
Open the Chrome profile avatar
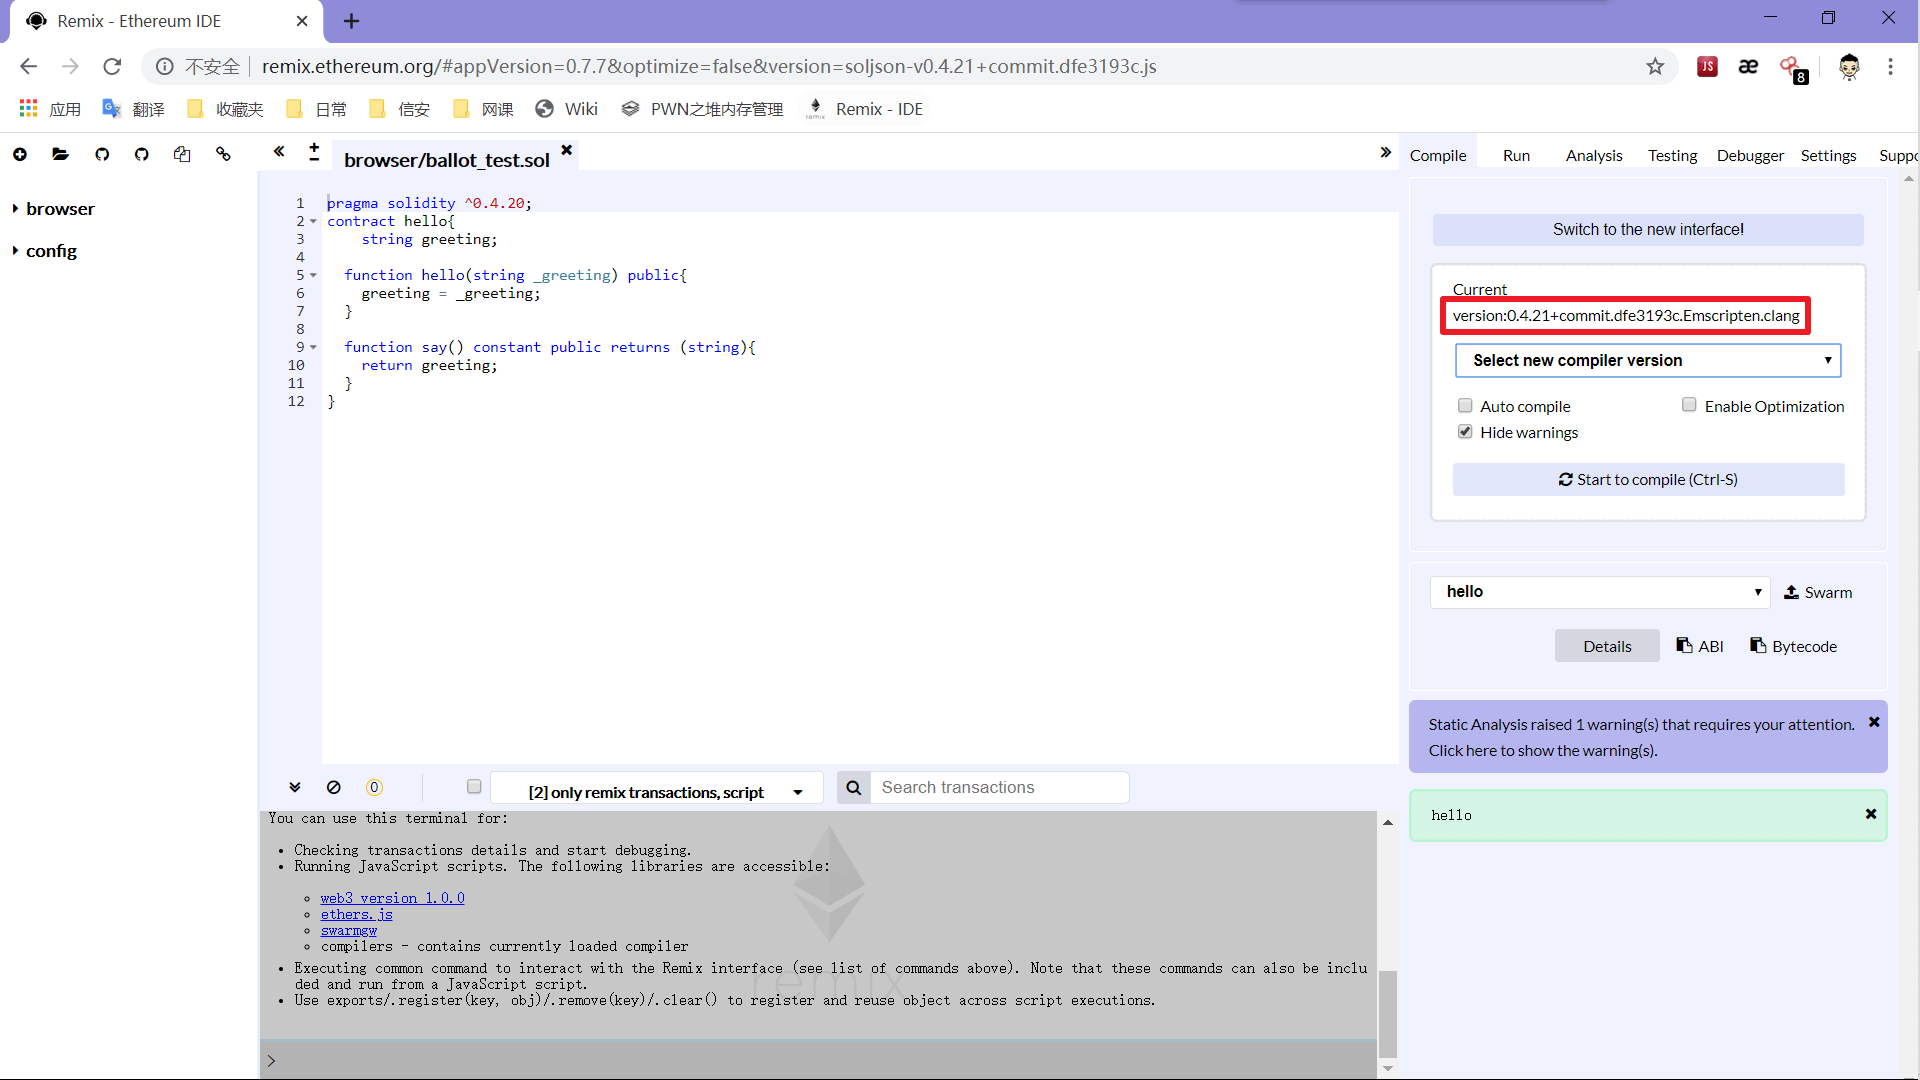[x=1849, y=66]
